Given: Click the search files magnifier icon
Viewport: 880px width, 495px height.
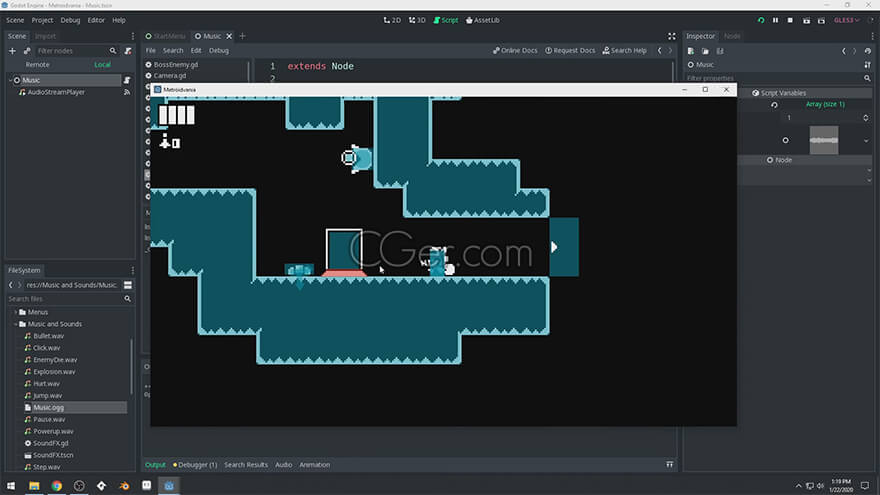Looking at the screenshot, I should coord(127,299).
